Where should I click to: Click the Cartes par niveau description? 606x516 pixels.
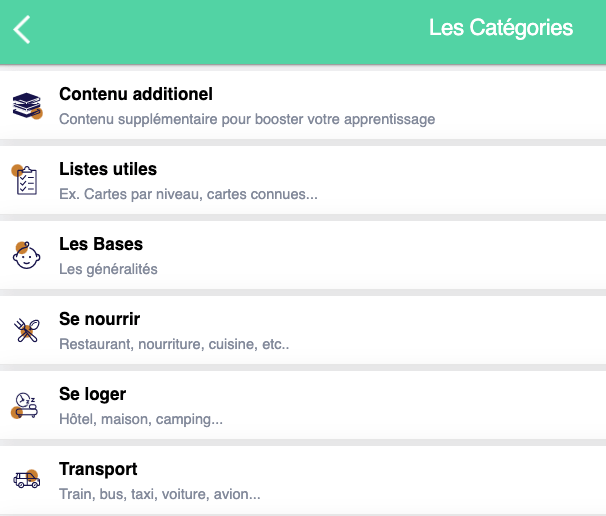point(188,194)
